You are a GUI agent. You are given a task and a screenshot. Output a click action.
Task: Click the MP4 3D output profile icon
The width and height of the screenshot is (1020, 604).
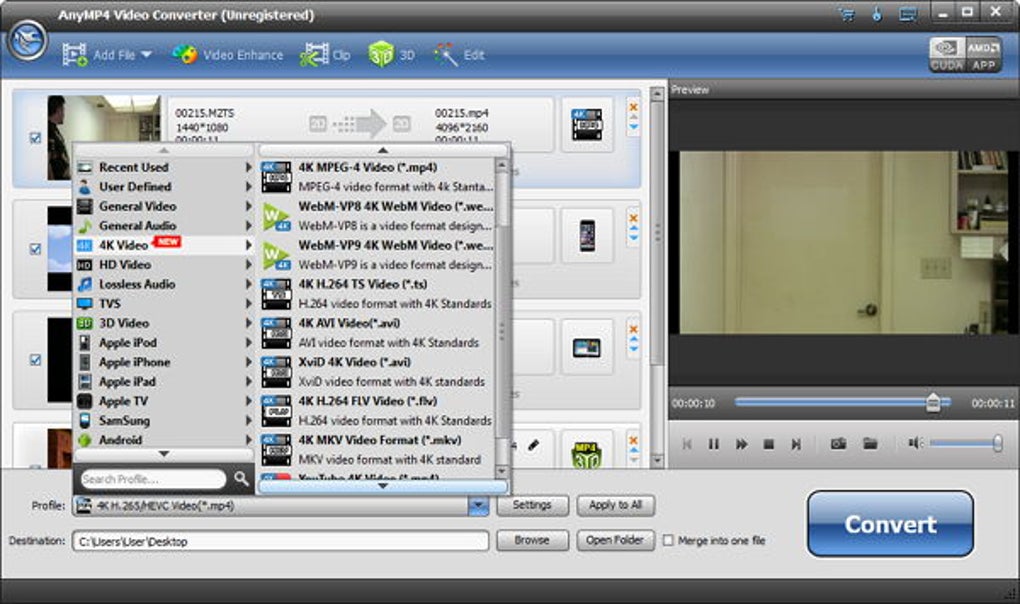coord(587,455)
